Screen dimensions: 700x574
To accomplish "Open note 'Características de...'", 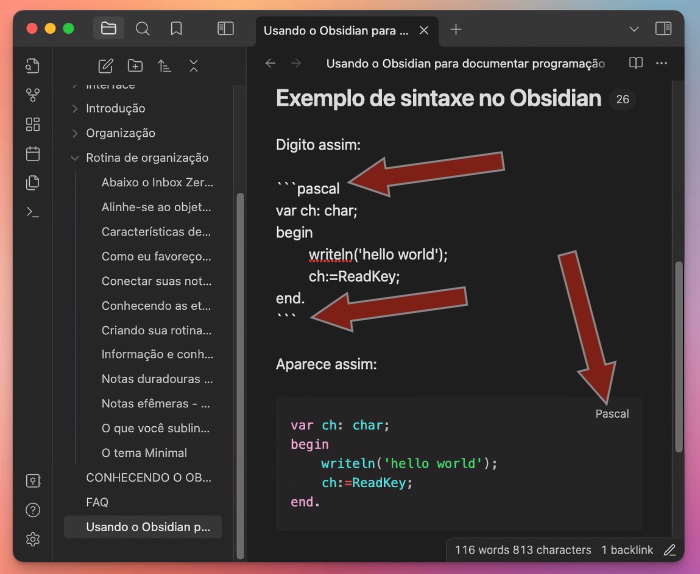I will (x=156, y=232).
